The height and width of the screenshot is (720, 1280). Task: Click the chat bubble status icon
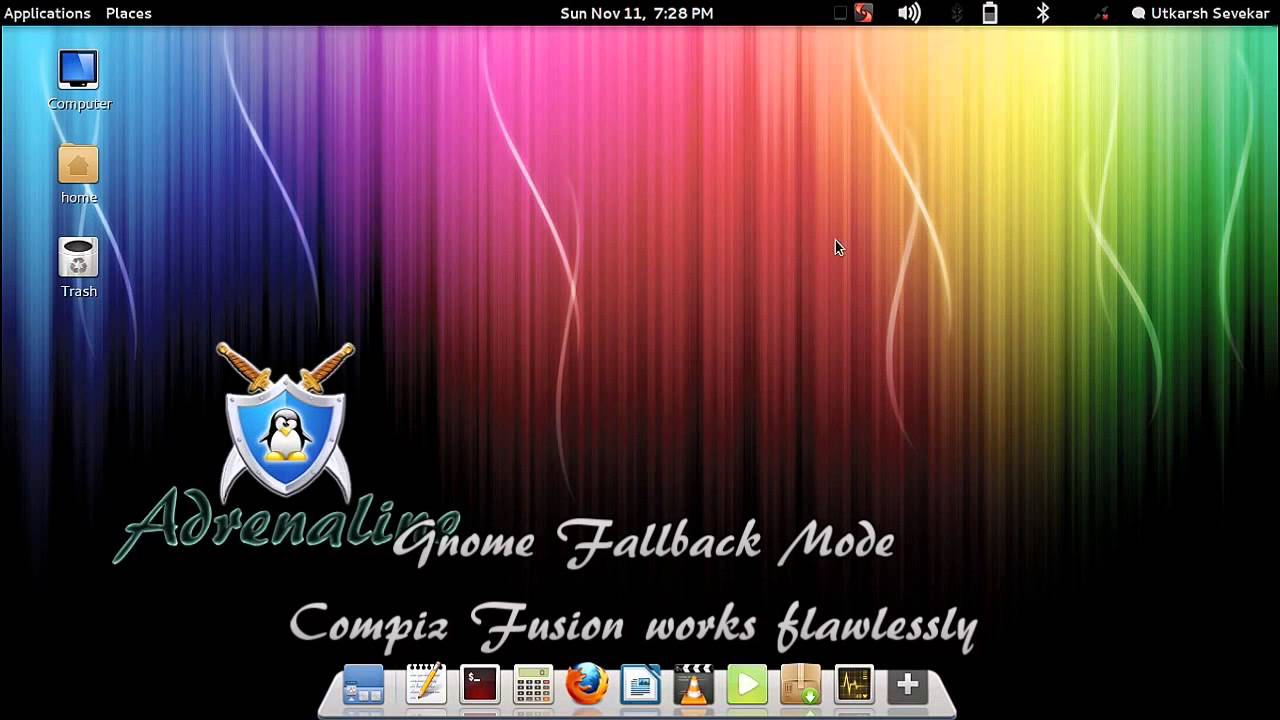[x=1138, y=13]
